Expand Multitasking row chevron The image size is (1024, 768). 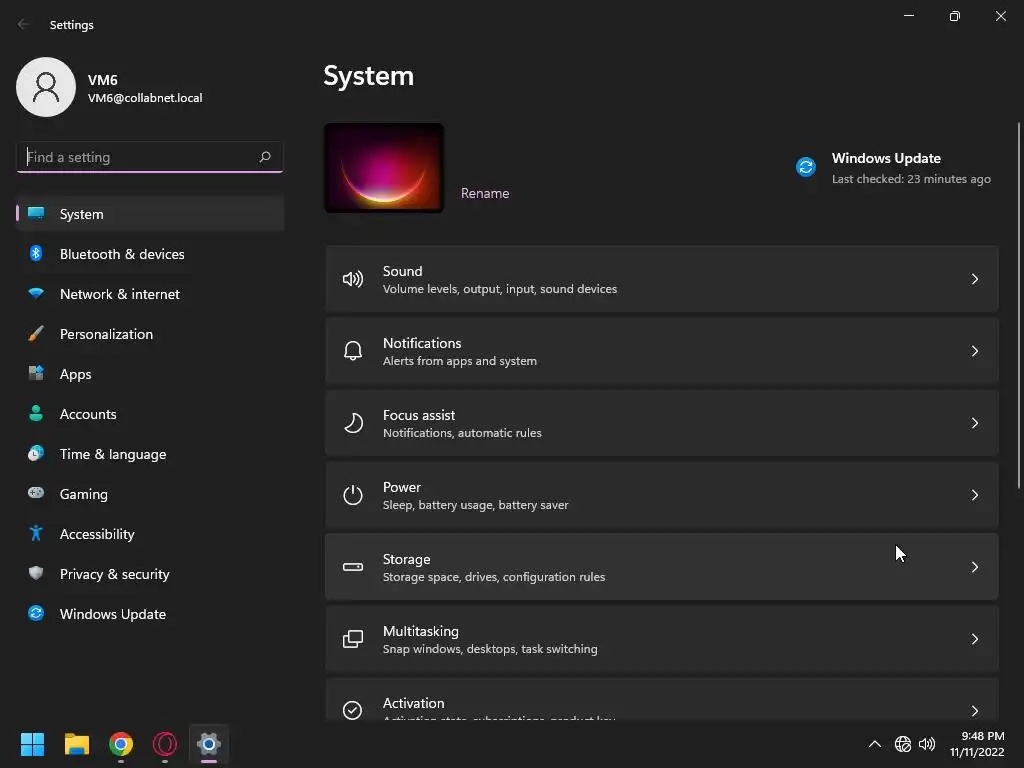(x=974, y=639)
